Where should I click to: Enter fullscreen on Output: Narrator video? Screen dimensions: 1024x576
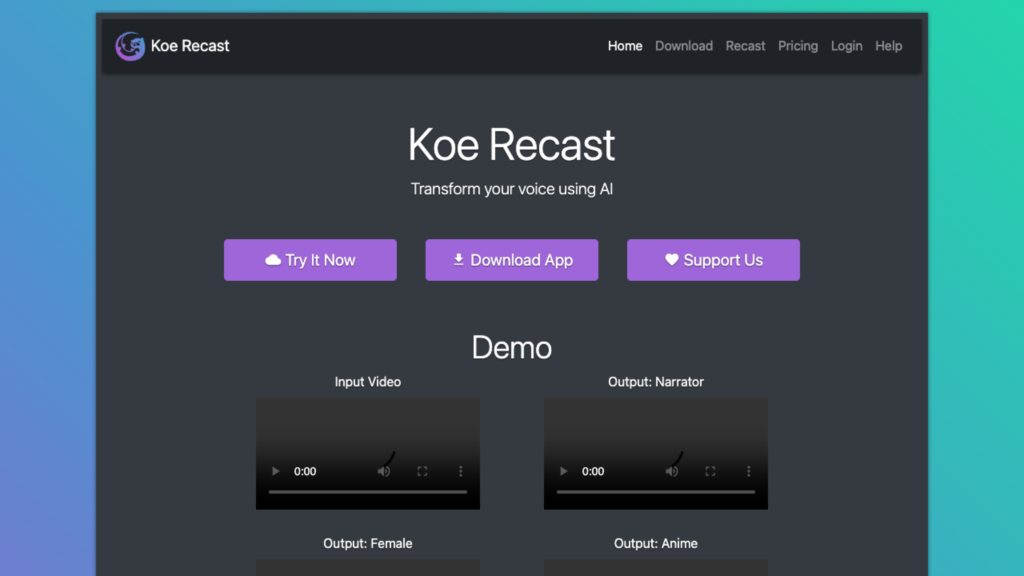tap(710, 471)
